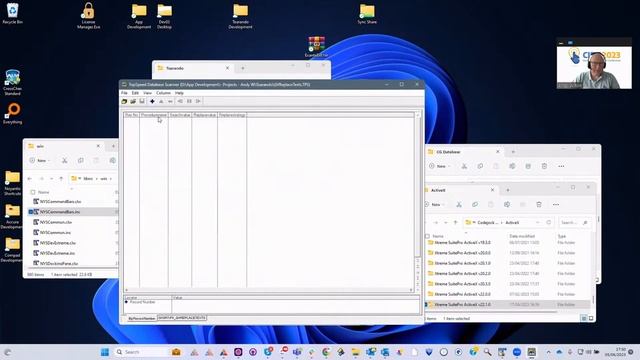Open the File menu in TopSpeed Database Scanner

pyautogui.click(x=124, y=93)
